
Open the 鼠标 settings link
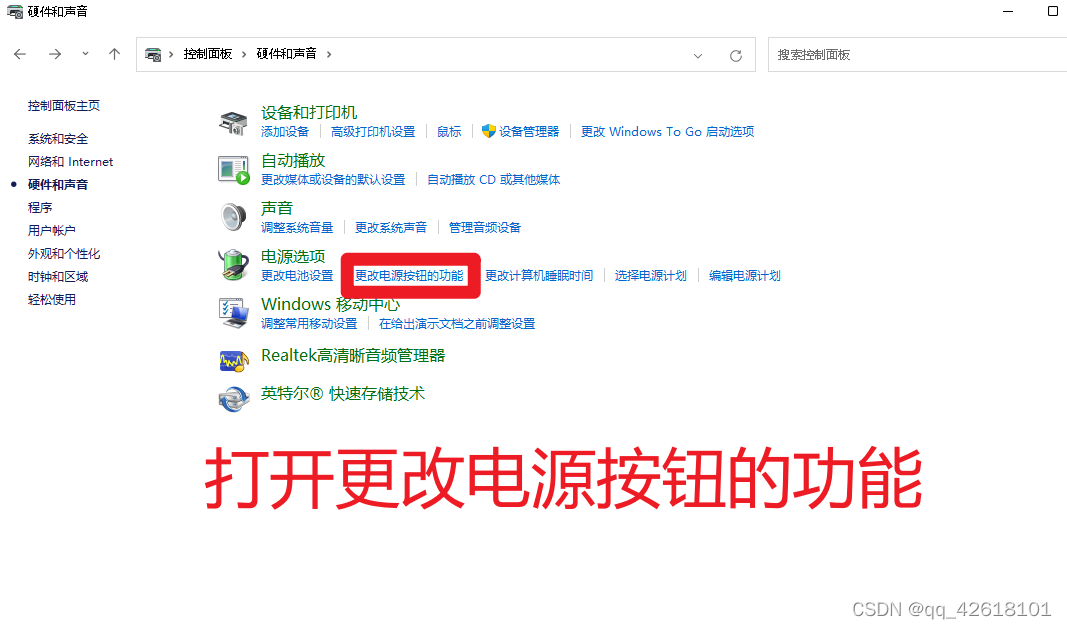[449, 132]
